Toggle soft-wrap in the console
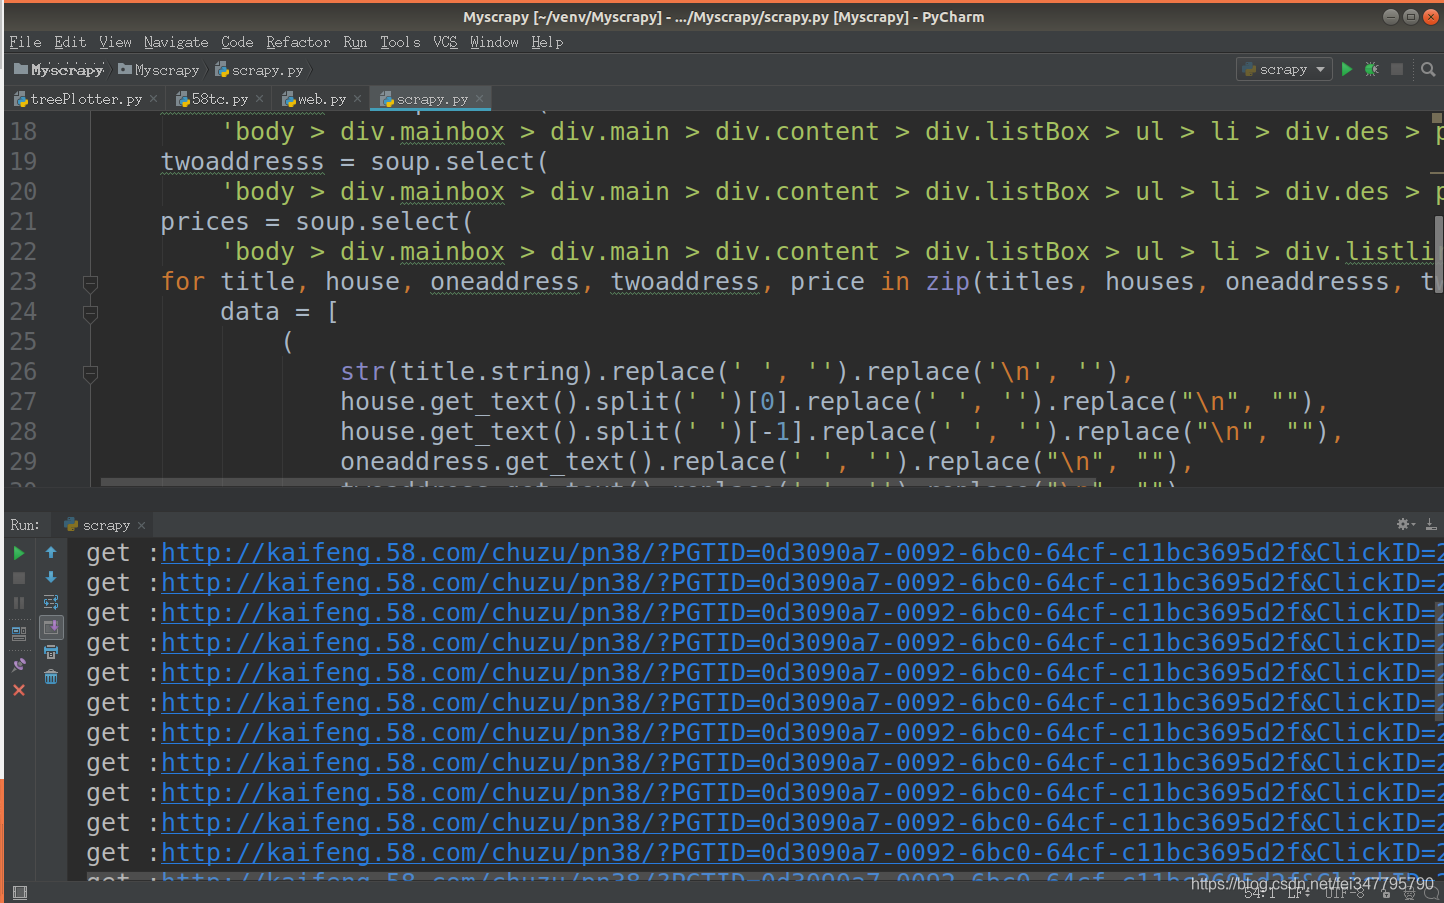The height and width of the screenshot is (903, 1444). (x=51, y=602)
